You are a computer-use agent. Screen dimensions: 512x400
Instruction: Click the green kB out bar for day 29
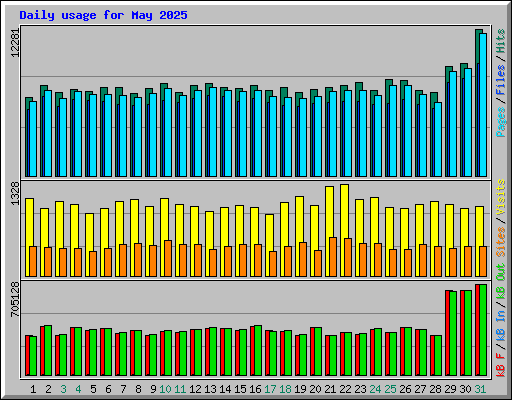(x=453, y=333)
